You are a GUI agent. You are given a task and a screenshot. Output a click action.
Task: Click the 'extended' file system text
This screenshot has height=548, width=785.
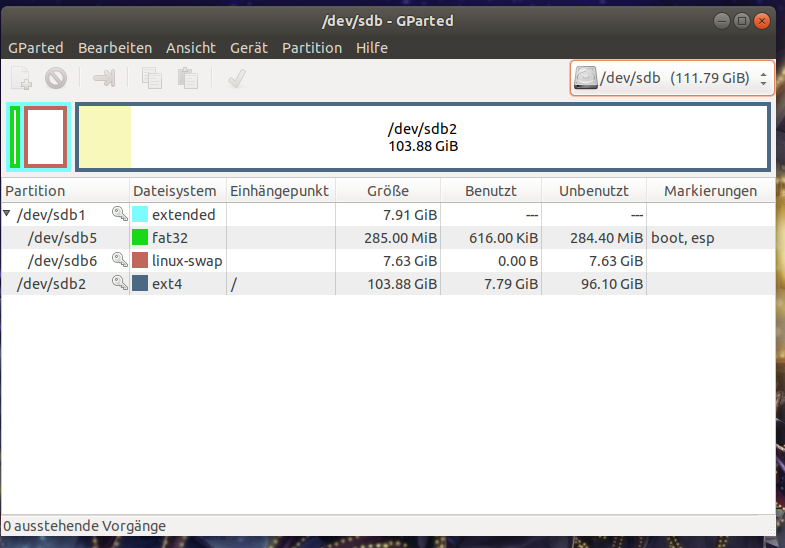point(184,215)
